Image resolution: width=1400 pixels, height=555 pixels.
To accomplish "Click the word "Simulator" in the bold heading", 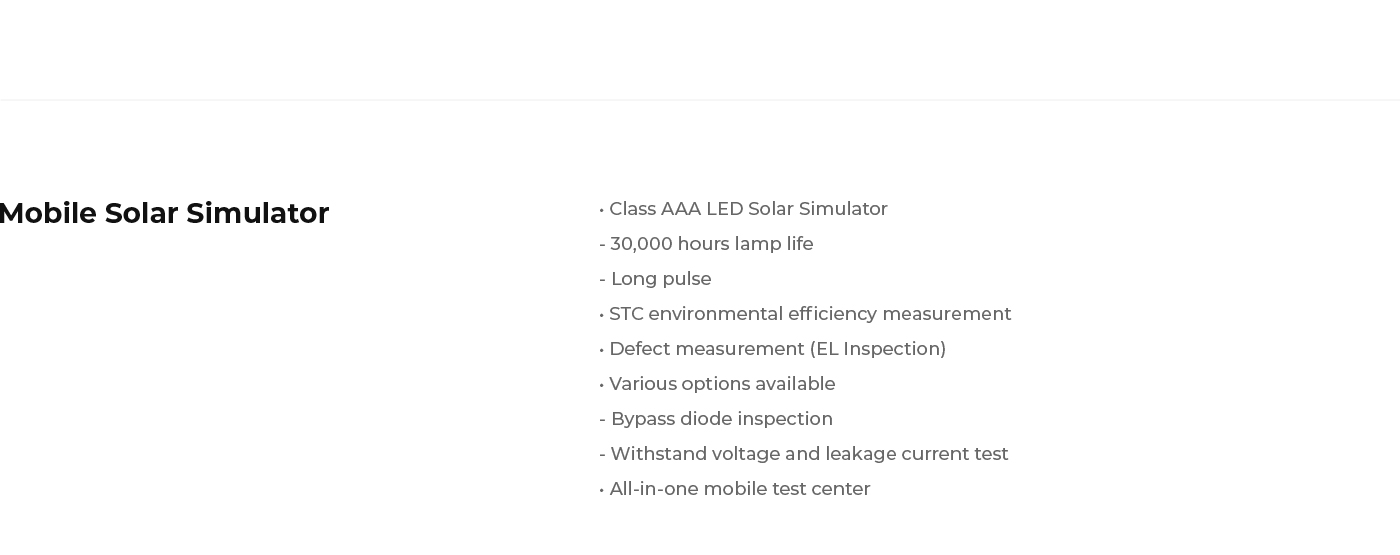I will (257, 214).
